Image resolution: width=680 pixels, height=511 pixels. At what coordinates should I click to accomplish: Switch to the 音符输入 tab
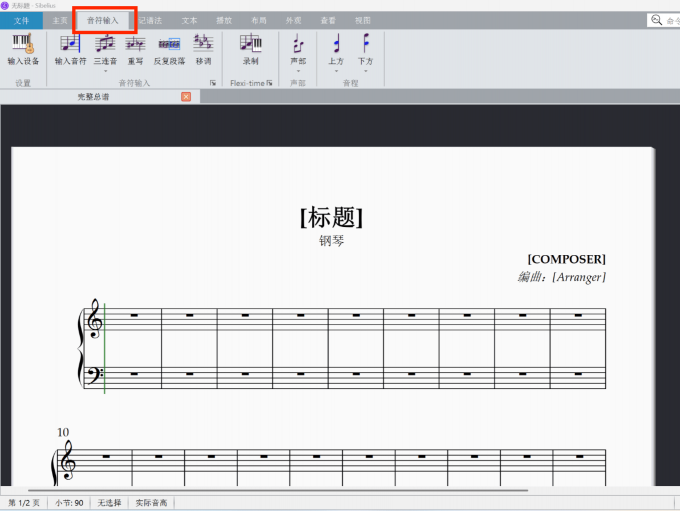(103, 20)
